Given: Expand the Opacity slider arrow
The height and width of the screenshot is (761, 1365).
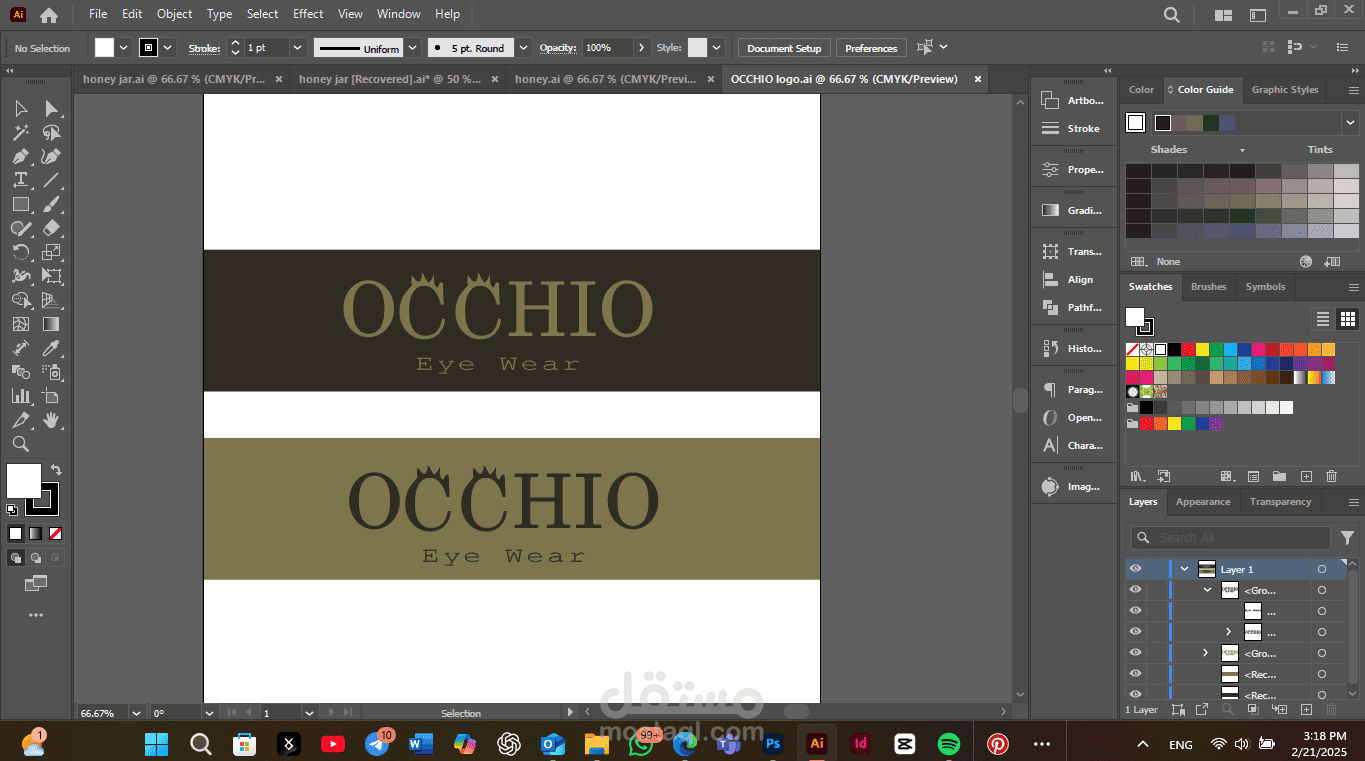Looking at the screenshot, I should 641,47.
